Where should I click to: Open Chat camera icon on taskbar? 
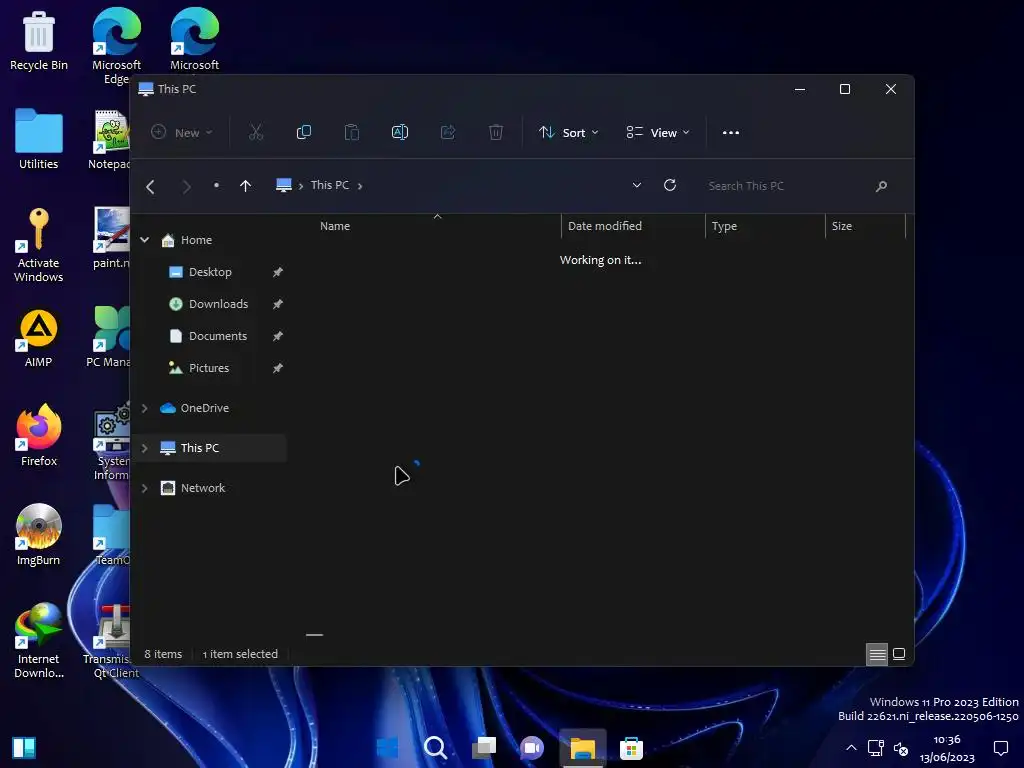pos(532,748)
